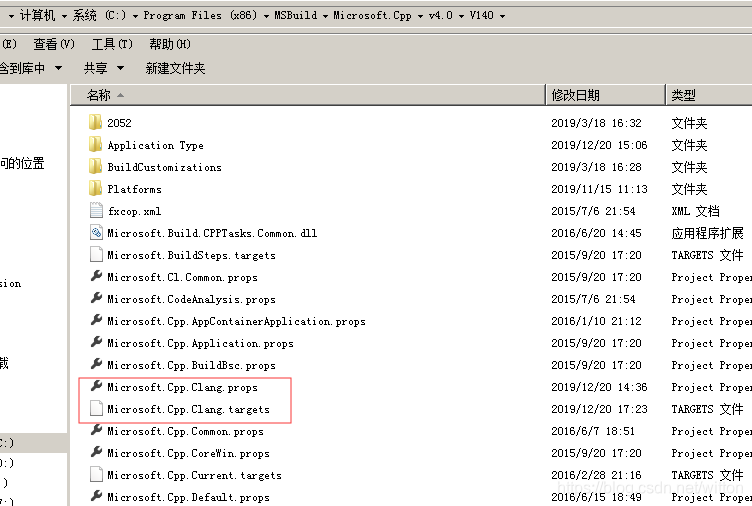This screenshot has width=752, height=506.
Task: Click the Microsoft.Cpp.Common.props wrench icon
Action: (x=96, y=430)
